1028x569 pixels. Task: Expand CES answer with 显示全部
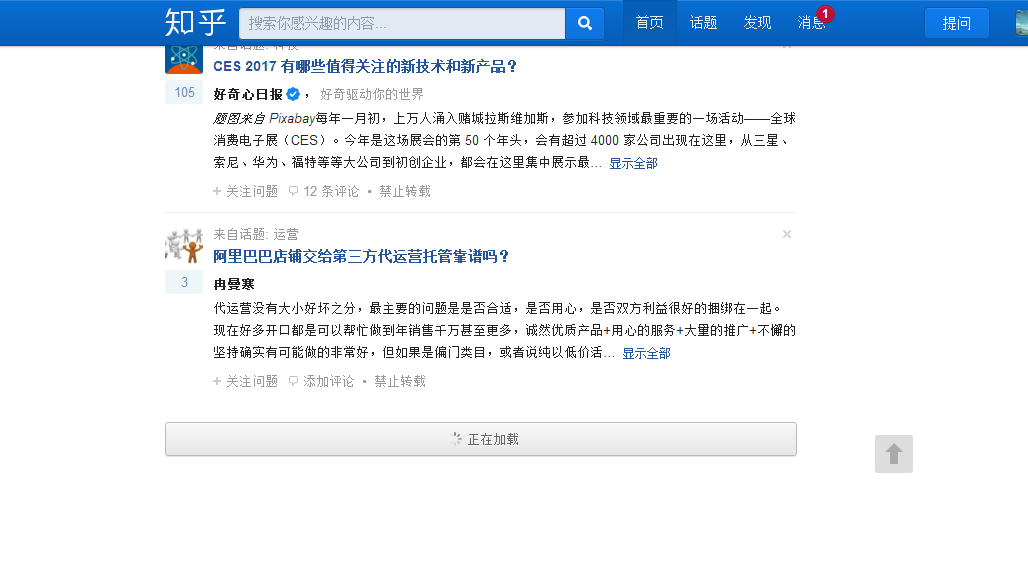click(633, 163)
